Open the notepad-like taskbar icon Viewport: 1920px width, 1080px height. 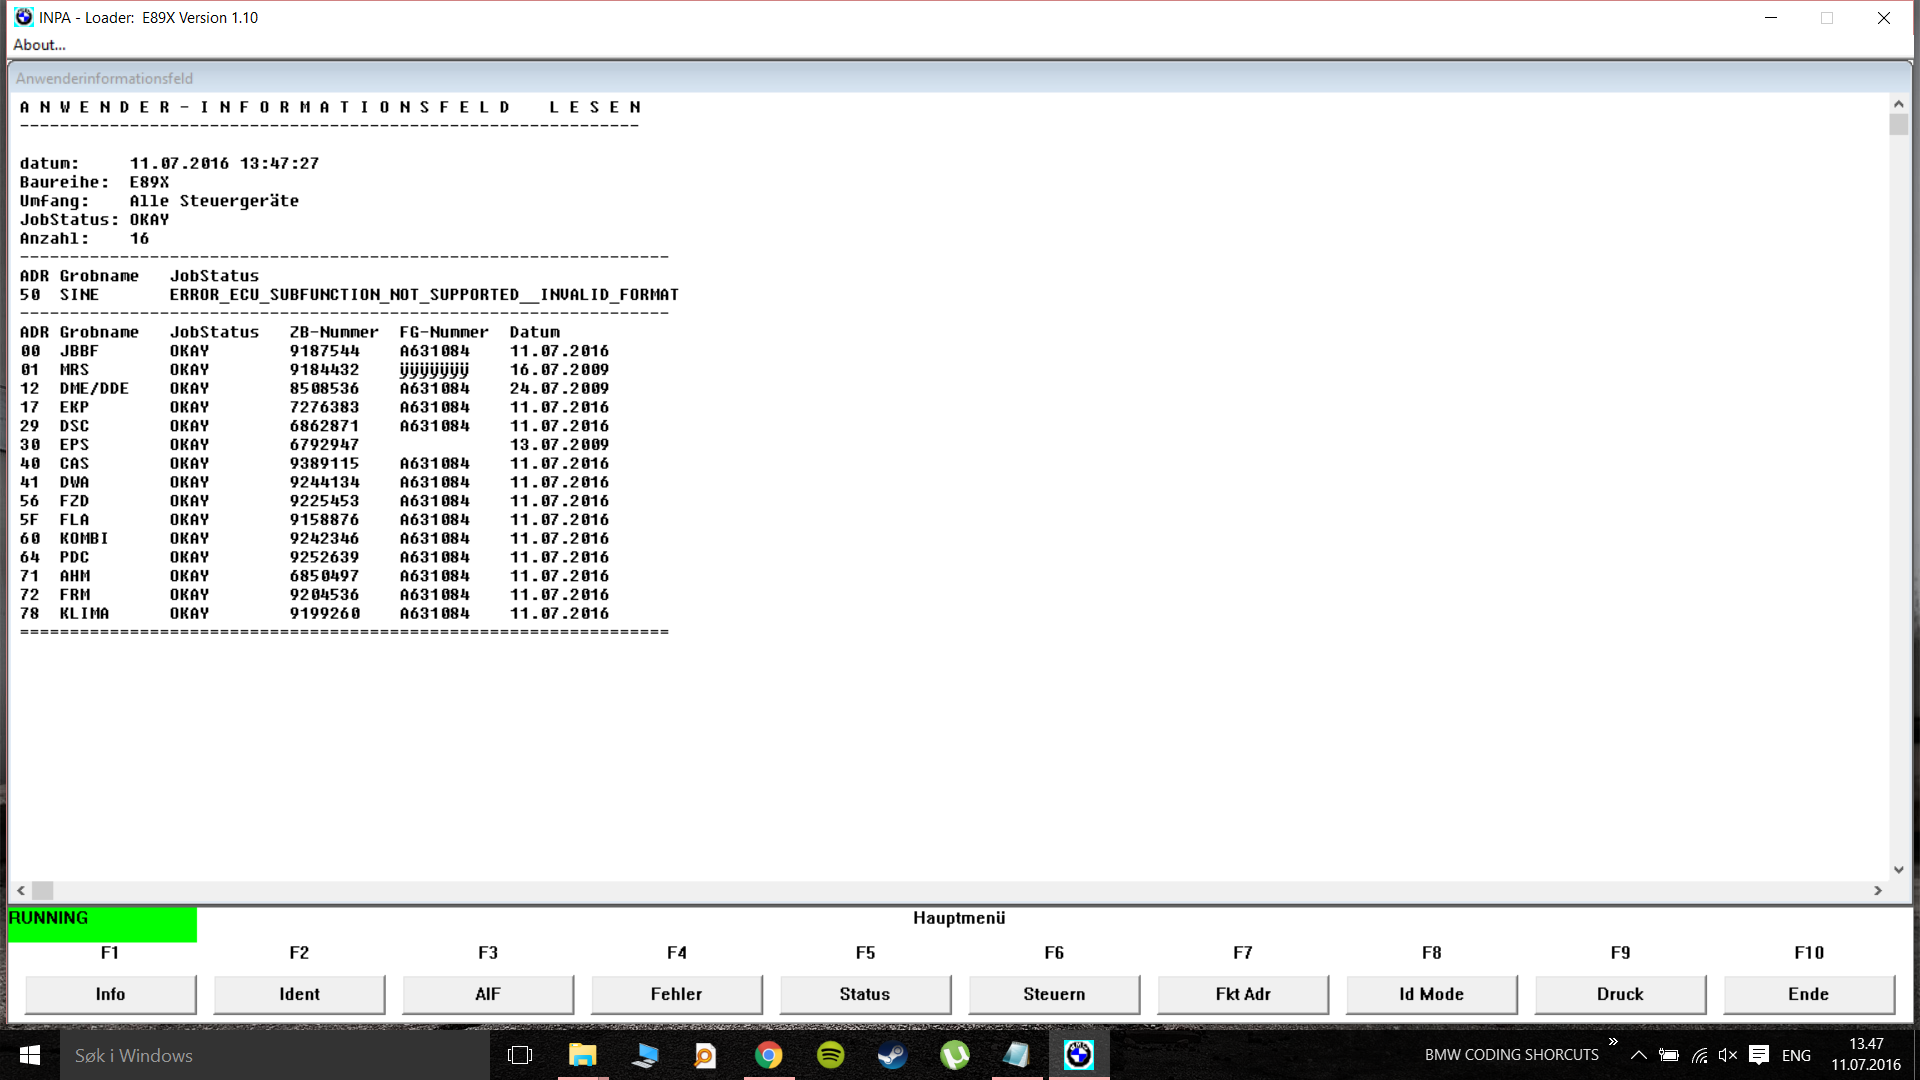pos(1016,1055)
